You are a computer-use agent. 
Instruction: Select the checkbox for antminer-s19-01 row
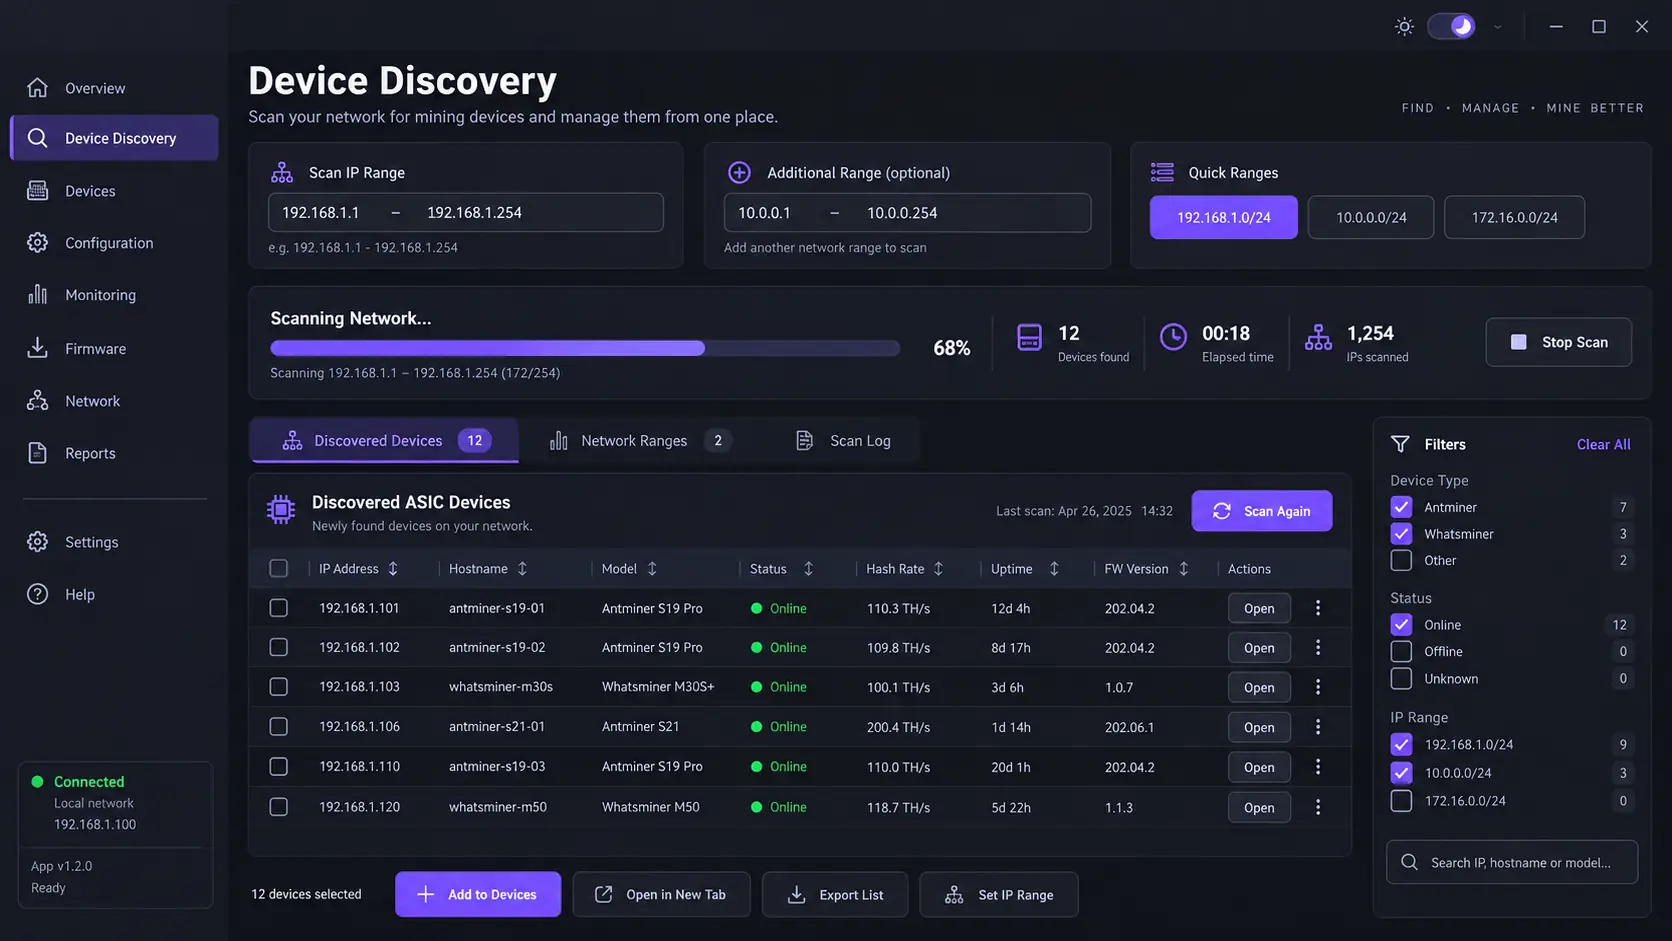pos(279,608)
